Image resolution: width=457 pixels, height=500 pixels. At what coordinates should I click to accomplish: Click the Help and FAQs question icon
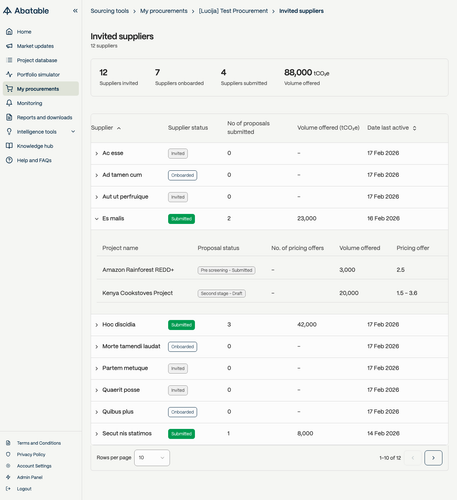(x=9, y=160)
